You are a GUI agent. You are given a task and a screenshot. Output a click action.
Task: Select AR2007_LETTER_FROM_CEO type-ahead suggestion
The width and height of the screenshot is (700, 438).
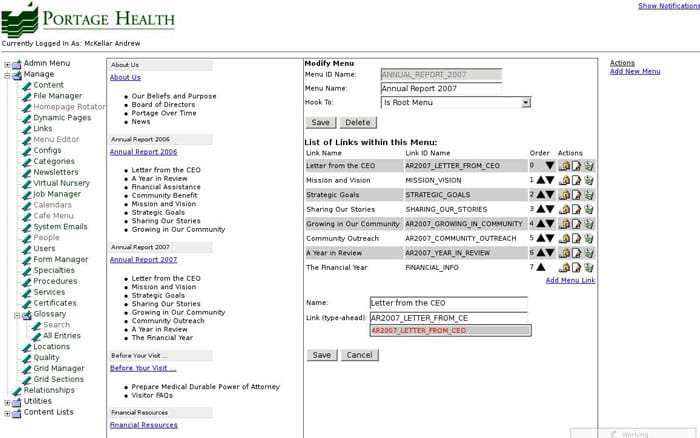click(x=450, y=330)
